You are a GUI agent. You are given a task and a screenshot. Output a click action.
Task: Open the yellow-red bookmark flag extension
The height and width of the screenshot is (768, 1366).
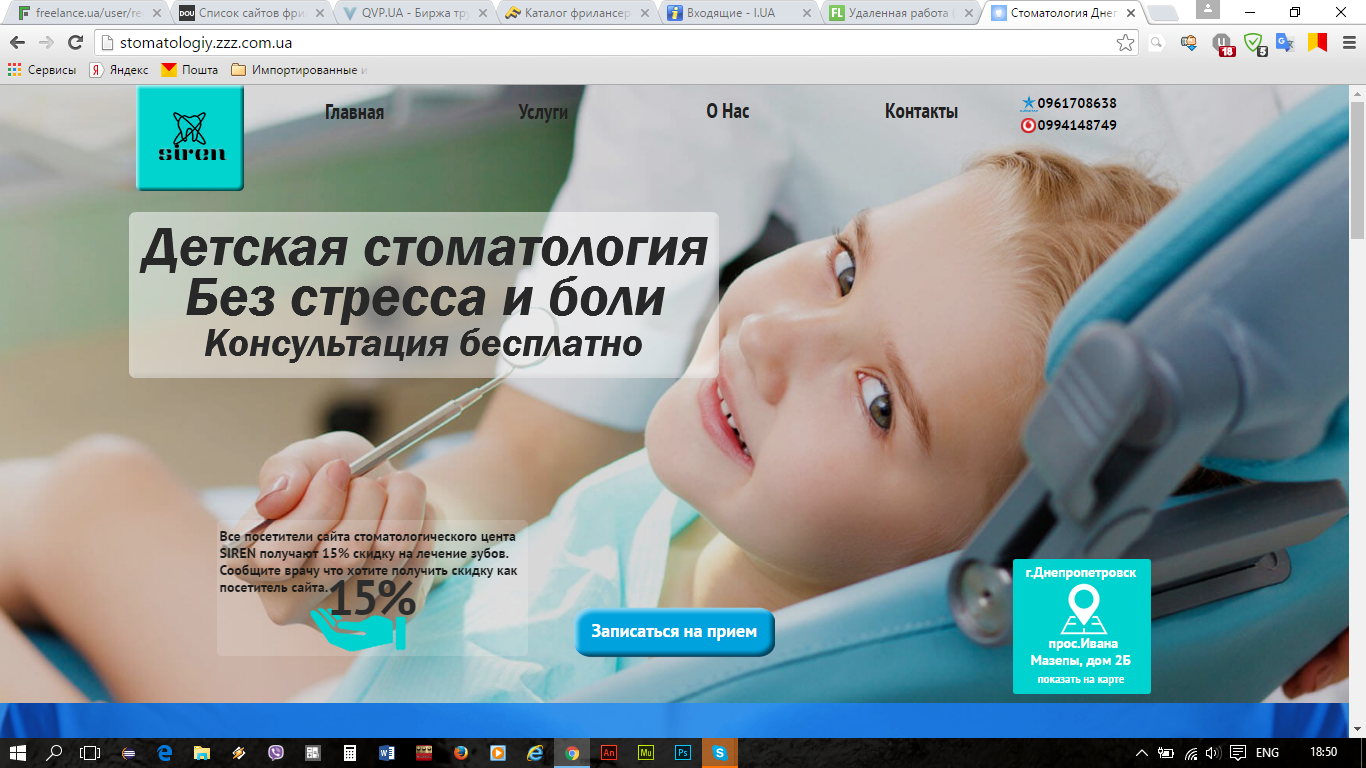click(1318, 43)
